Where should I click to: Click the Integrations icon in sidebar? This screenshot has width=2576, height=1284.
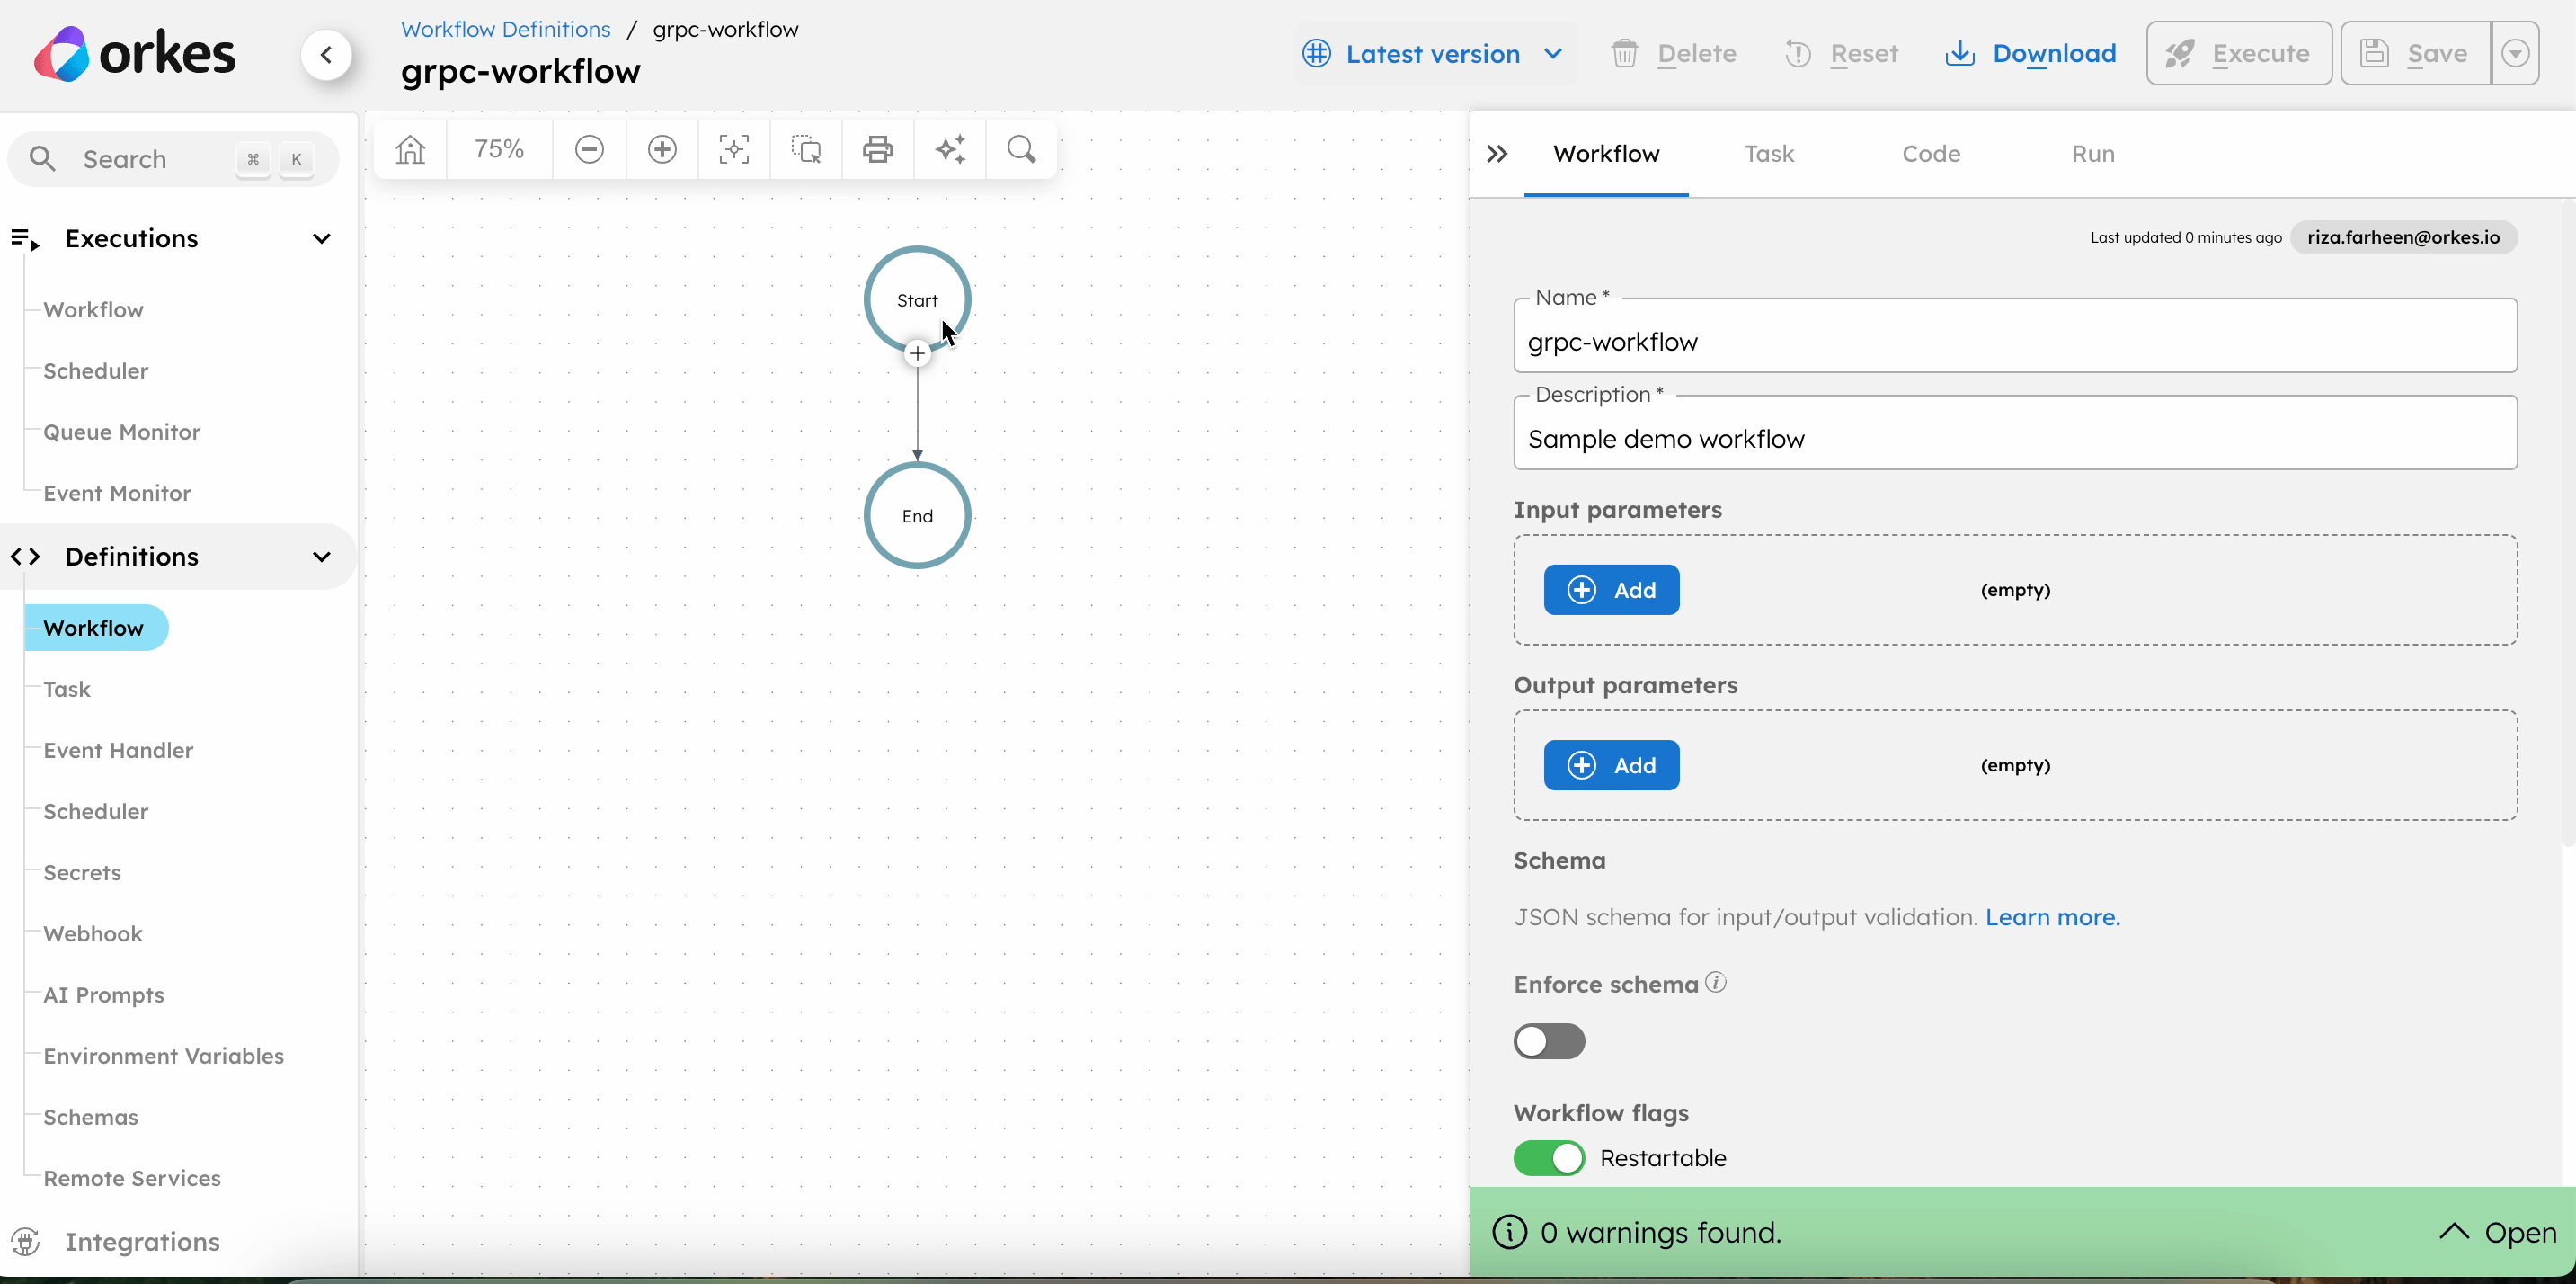(25, 1241)
